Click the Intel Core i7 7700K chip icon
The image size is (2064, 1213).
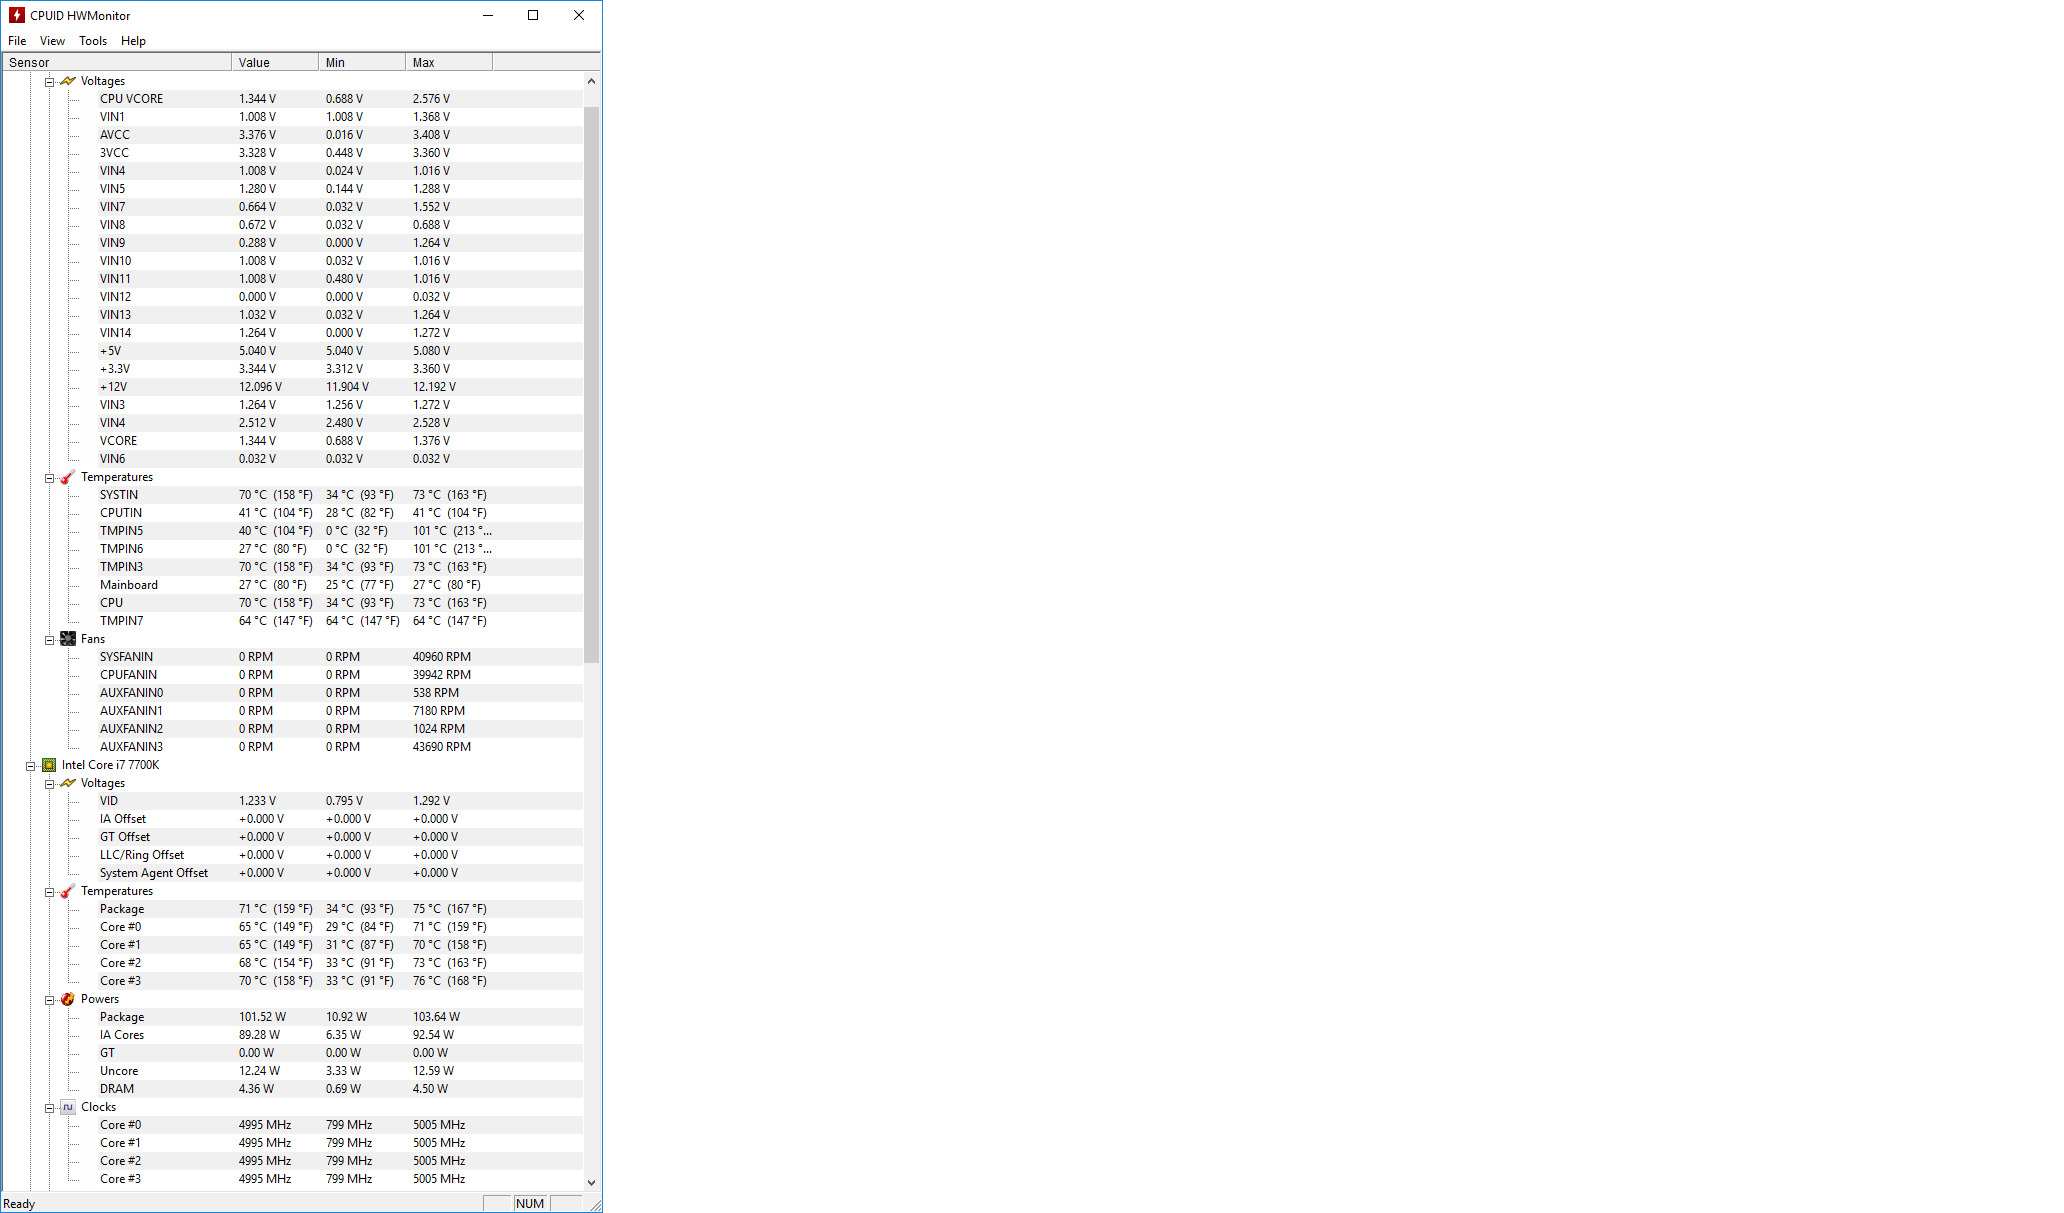[49, 765]
